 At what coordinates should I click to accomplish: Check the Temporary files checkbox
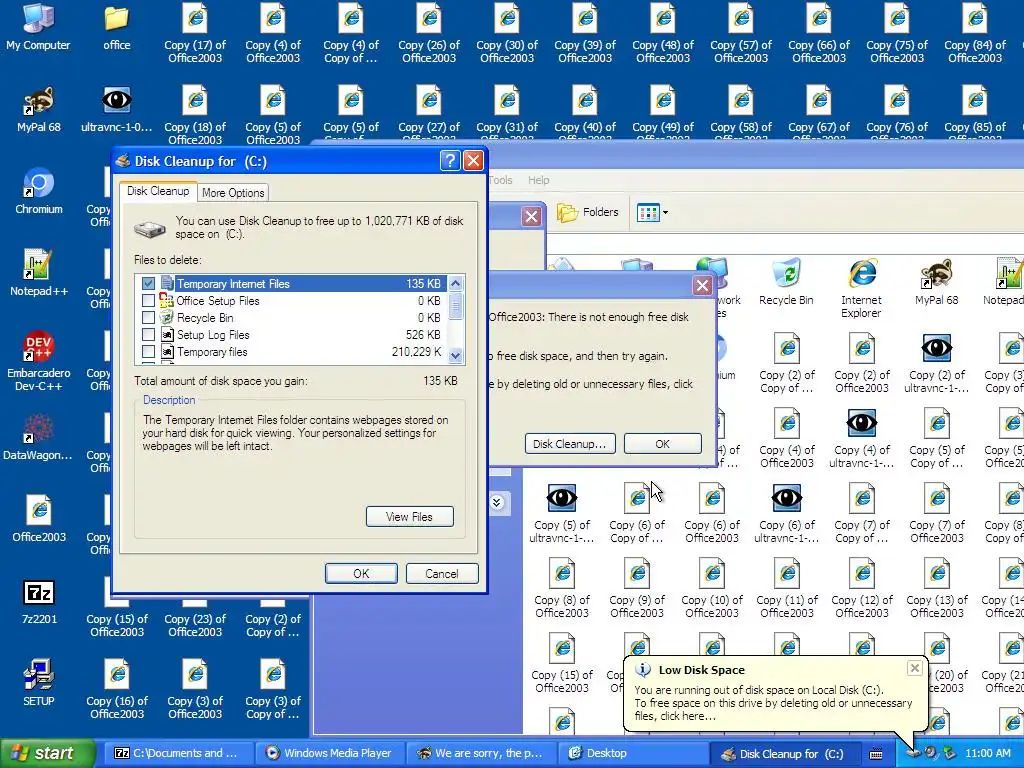[x=148, y=351]
